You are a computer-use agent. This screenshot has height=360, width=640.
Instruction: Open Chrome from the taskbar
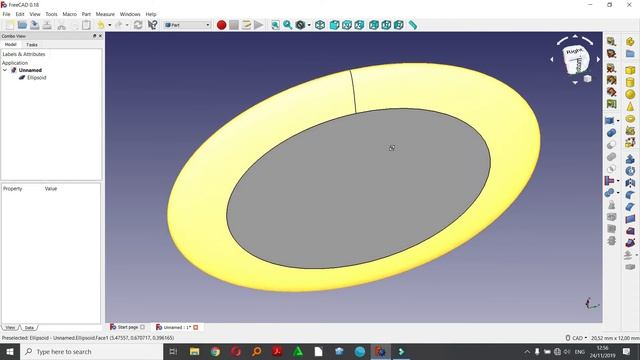pos(215,351)
